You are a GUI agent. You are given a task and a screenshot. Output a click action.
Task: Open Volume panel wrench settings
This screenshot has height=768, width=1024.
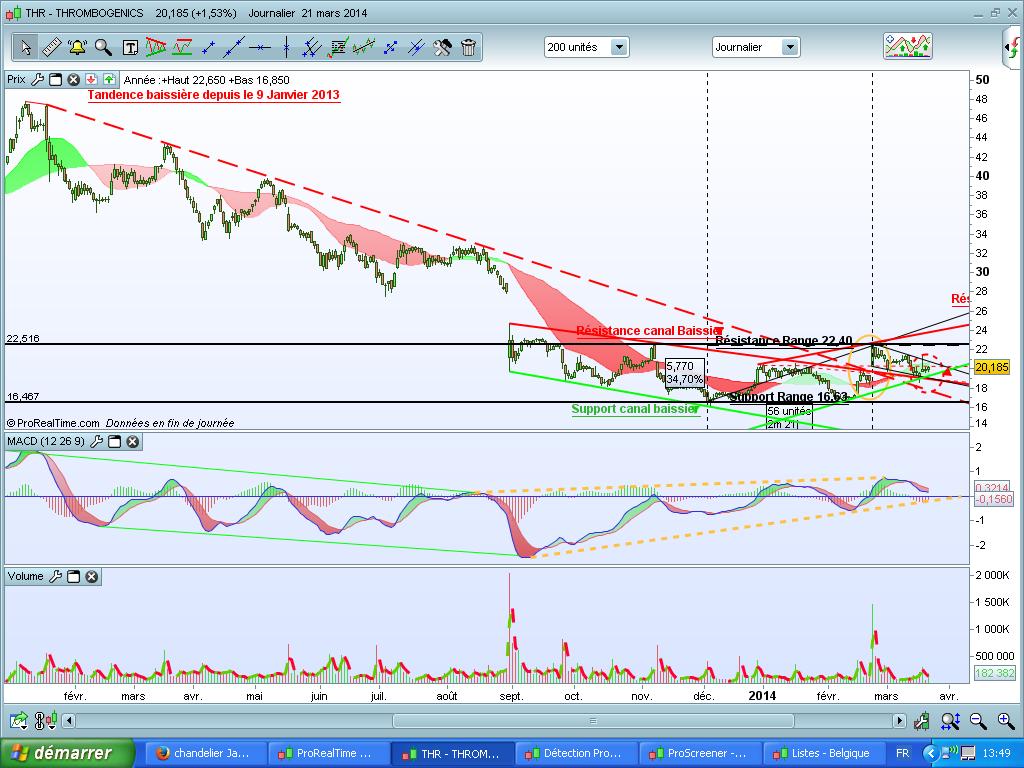[x=56, y=577]
